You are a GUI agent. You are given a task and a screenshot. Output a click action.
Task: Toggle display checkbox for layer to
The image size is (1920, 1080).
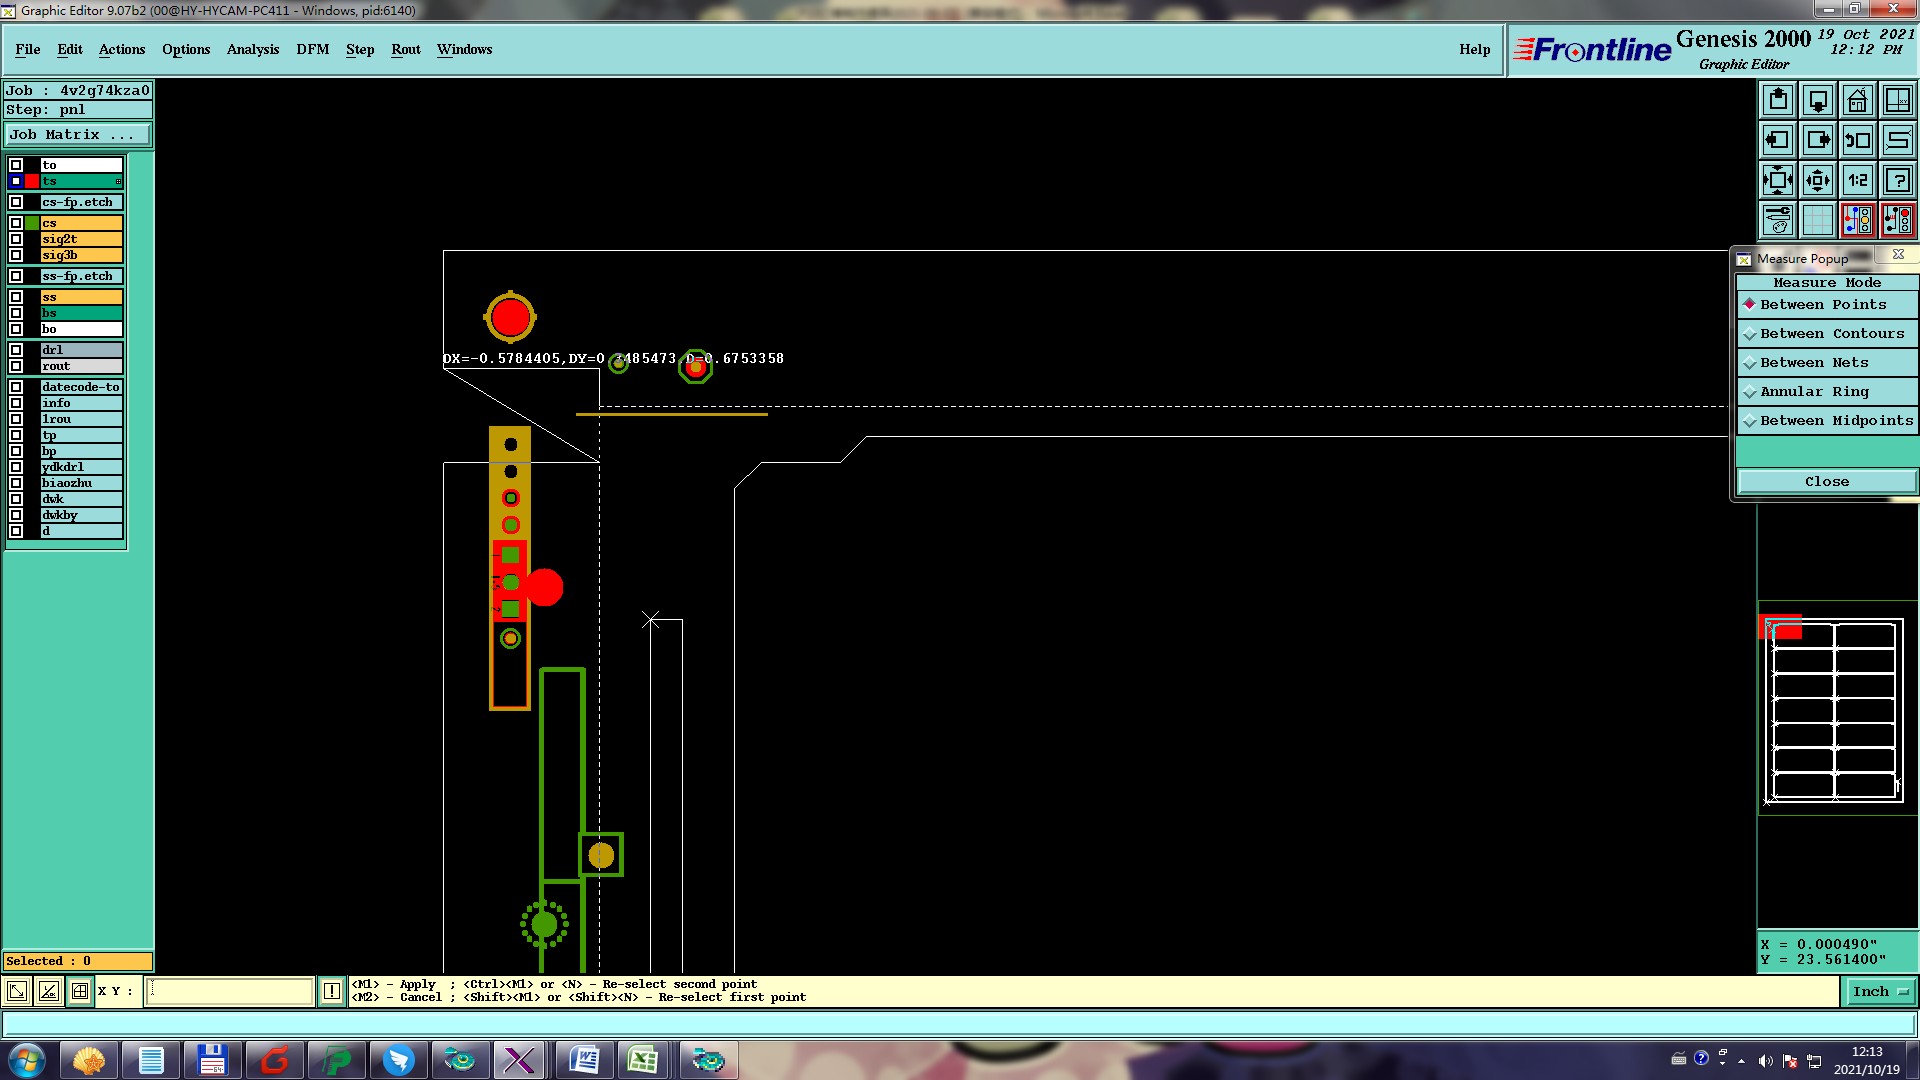click(x=16, y=165)
